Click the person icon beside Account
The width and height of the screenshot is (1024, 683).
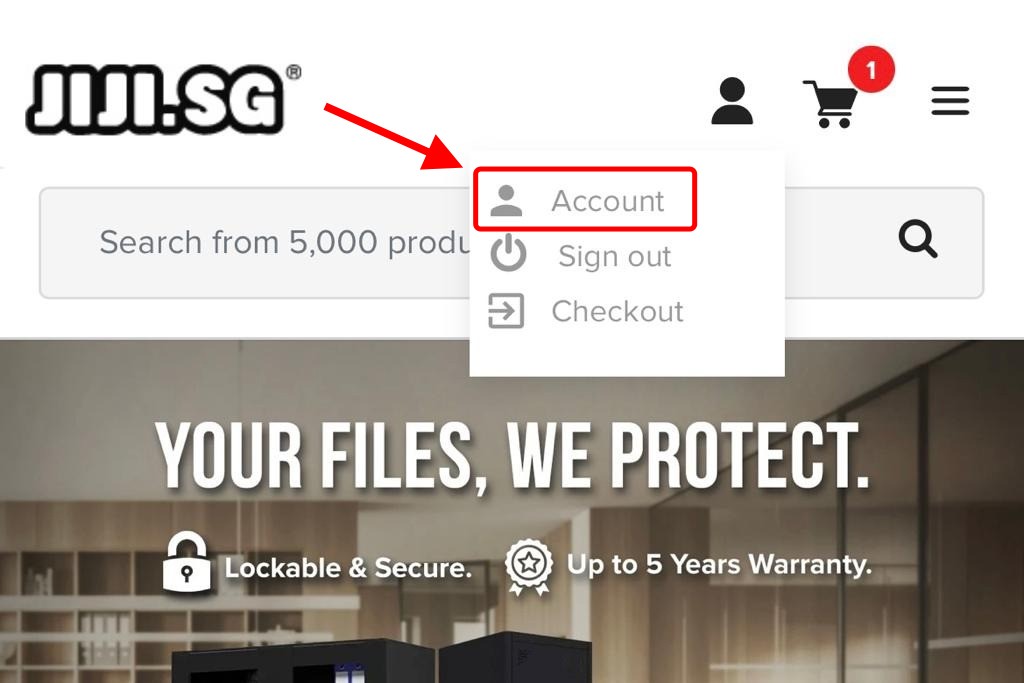click(x=506, y=200)
